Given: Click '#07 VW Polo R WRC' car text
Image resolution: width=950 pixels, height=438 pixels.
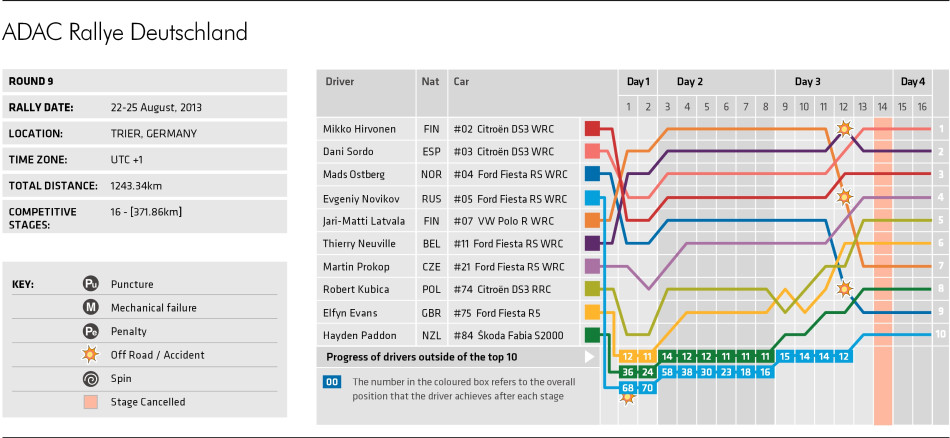Looking at the screenshot, I should (x=502, y=221).
